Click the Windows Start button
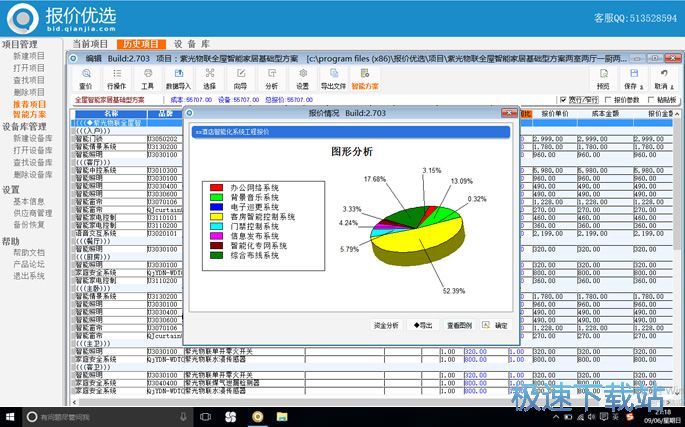The width and height of the screenshot is (685, 427). point(11,416)
